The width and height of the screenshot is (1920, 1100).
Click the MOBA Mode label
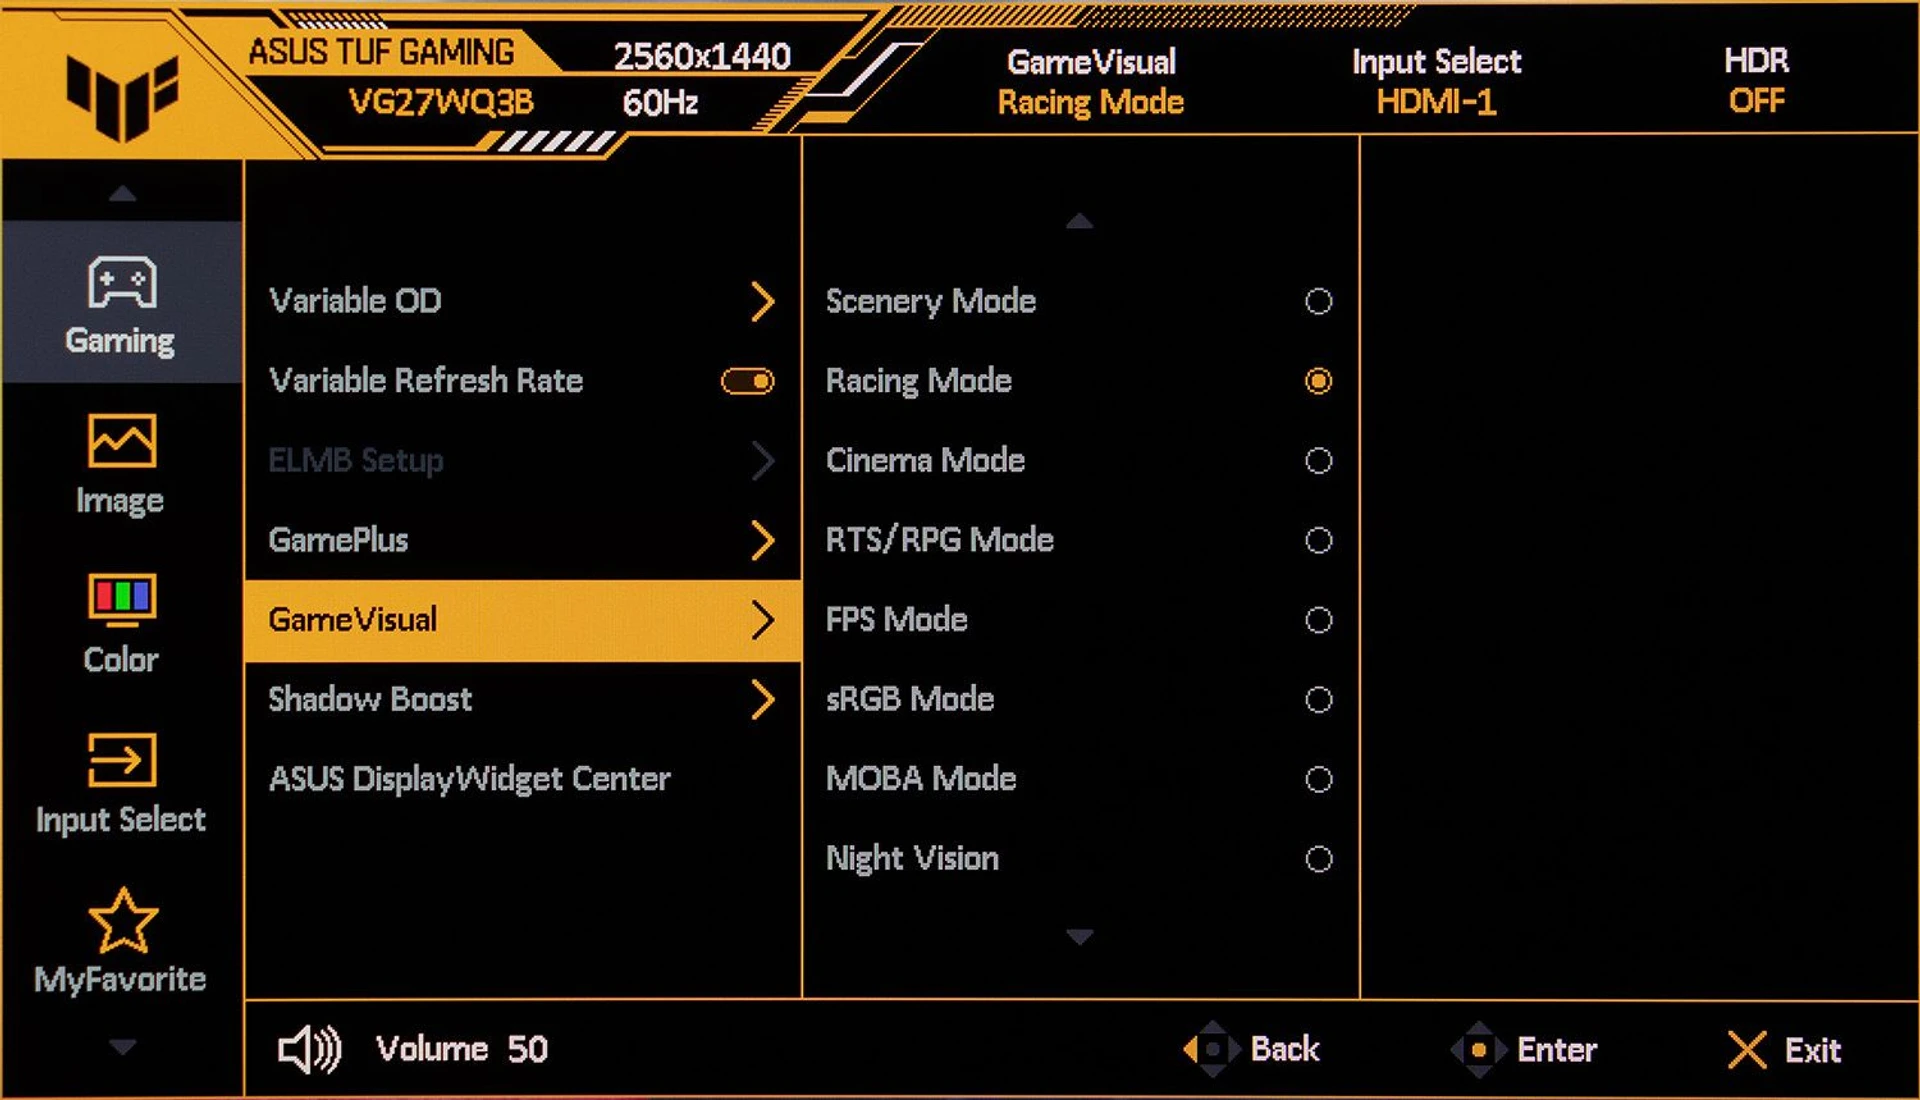coord(921,779)
